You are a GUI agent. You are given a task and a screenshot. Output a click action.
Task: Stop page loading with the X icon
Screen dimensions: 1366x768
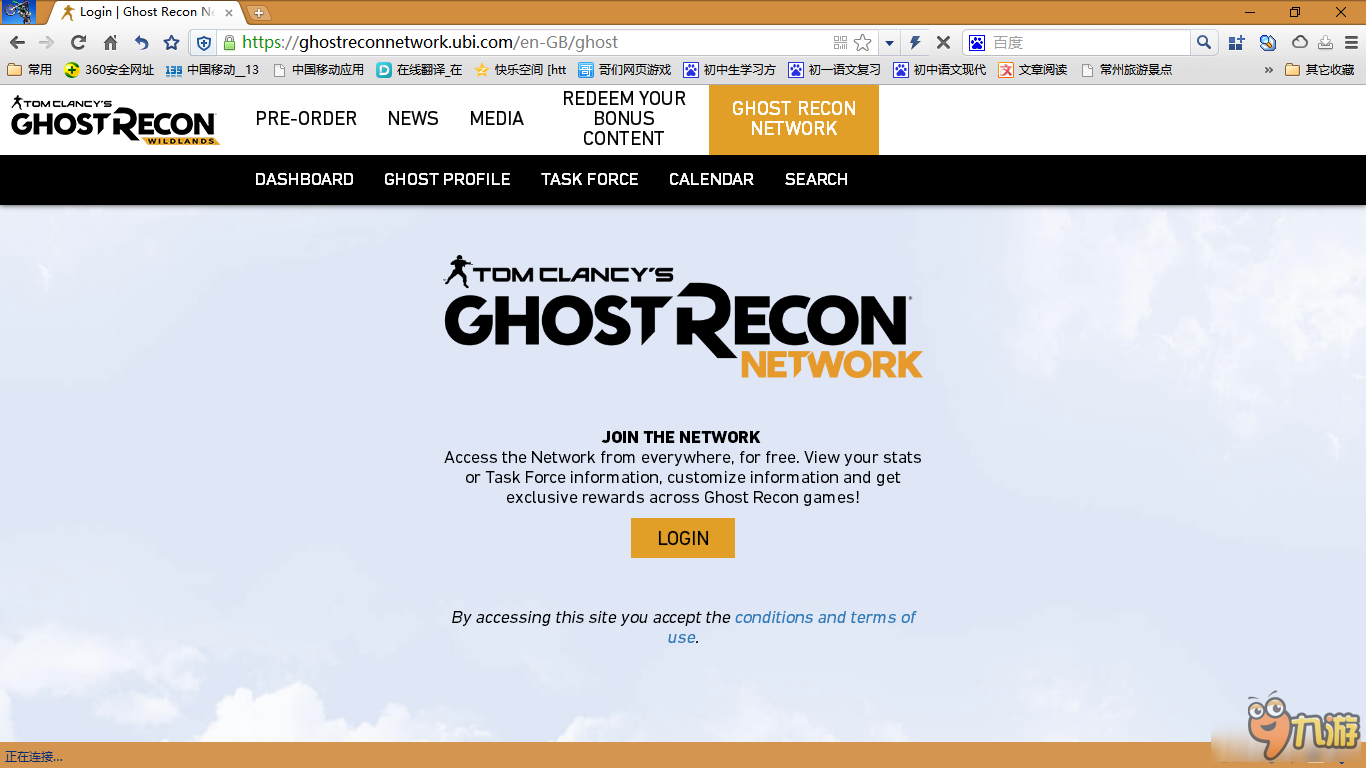(x=943, y=43)
